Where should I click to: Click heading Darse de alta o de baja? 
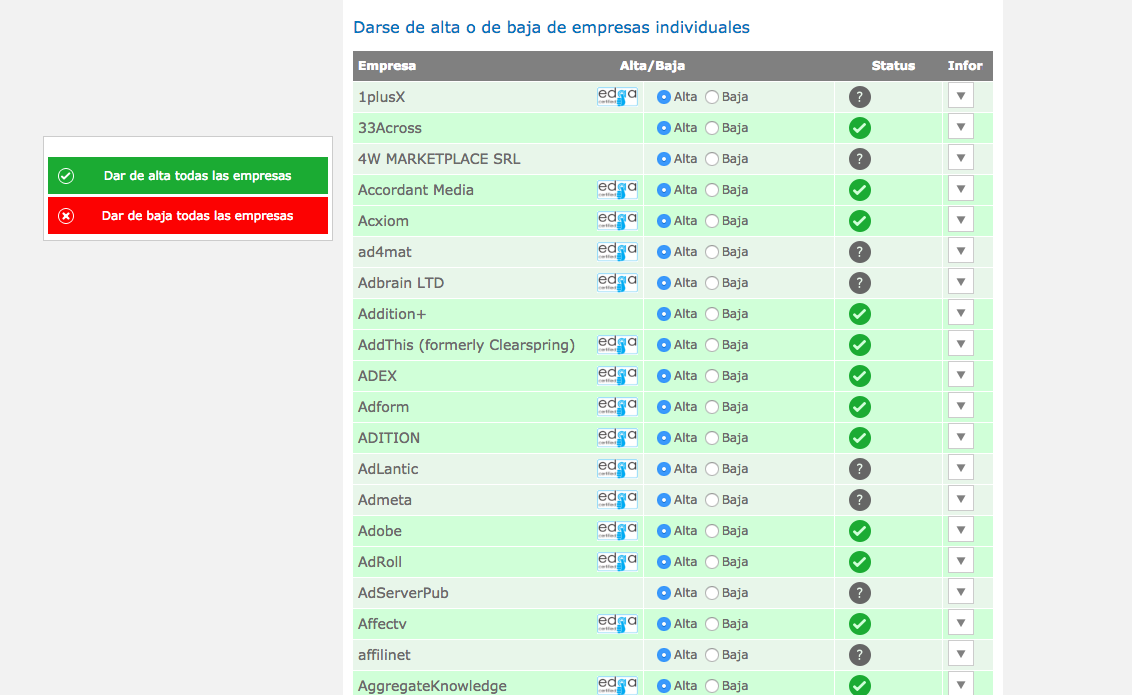point(551,27)
